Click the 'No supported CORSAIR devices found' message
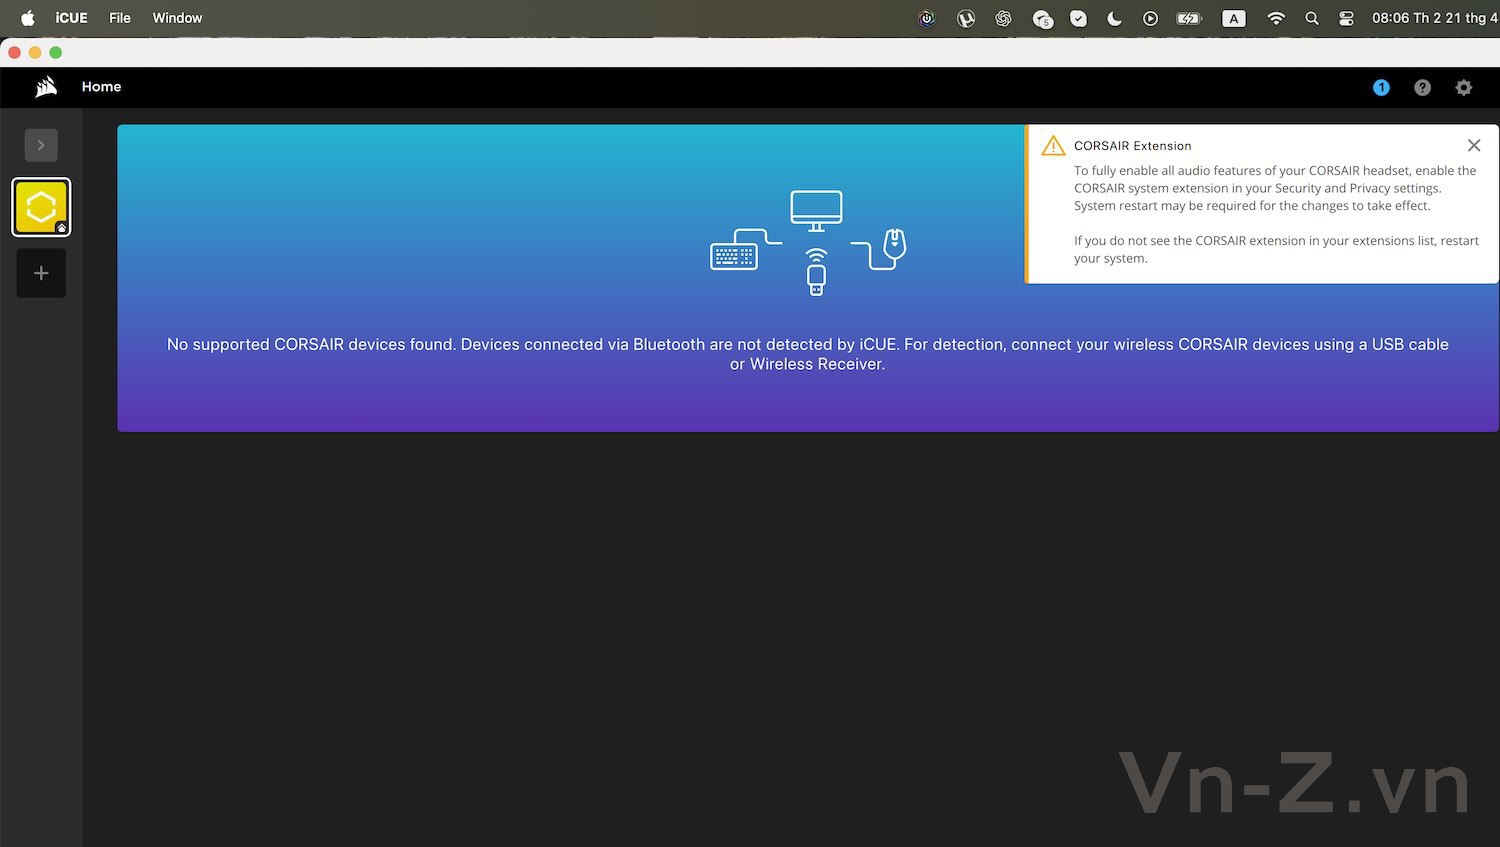 (808, 354)
